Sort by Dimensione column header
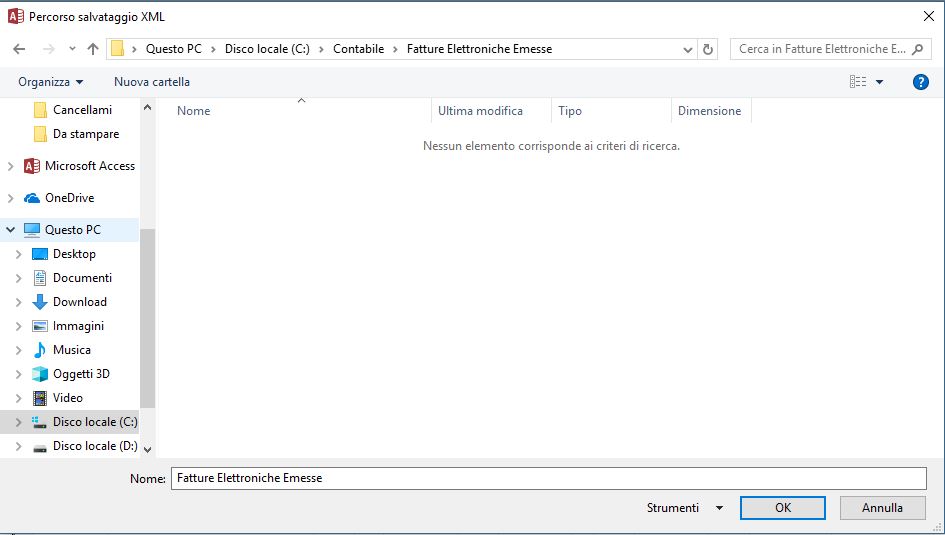945x535 pixels. [x=709, y=111]
